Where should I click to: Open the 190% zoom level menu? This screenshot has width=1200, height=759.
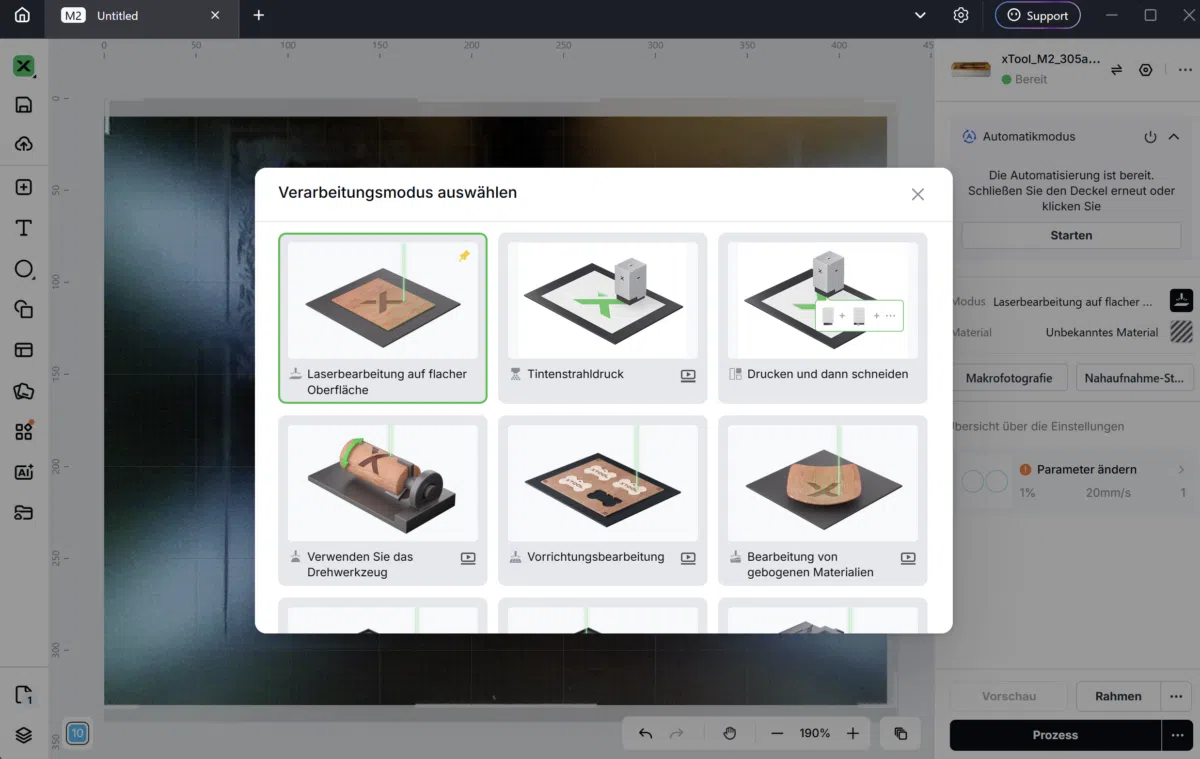coord(815,733)
